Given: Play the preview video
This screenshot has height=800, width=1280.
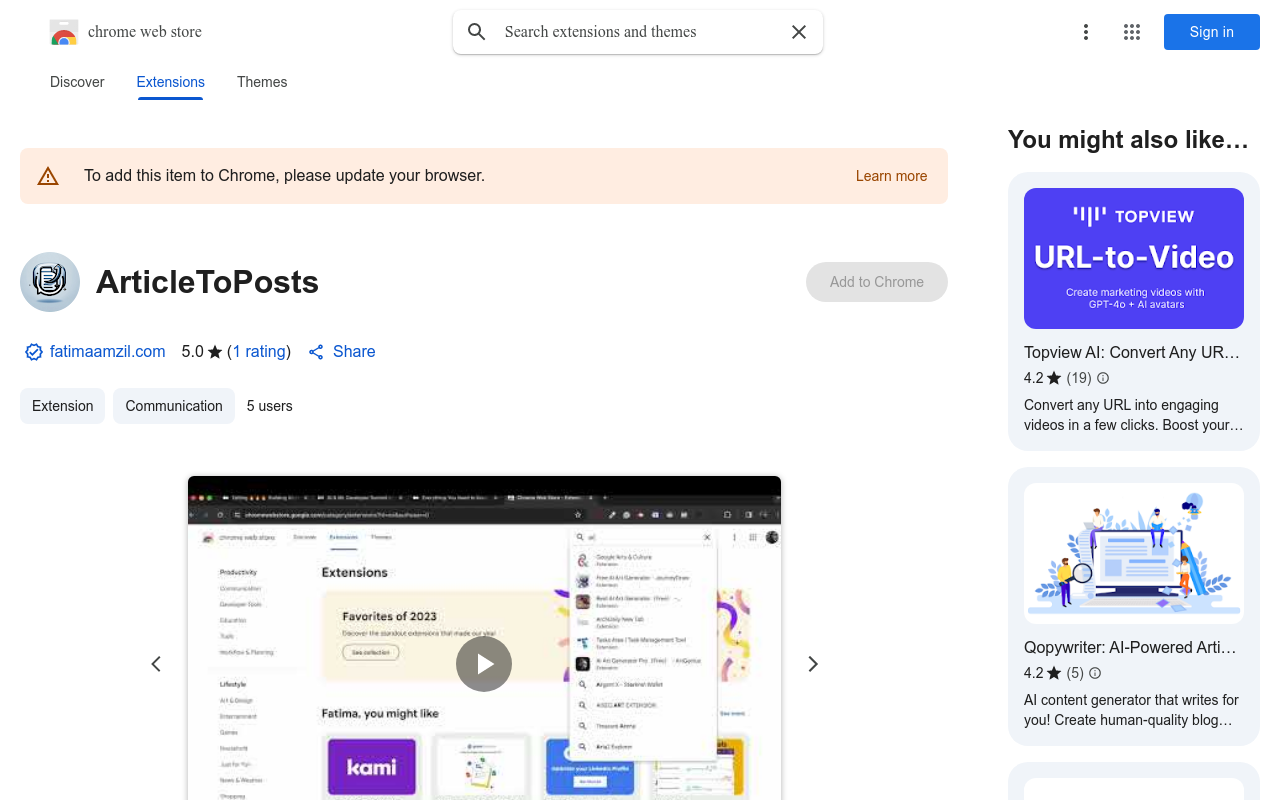Looking at the screenshot, I should coord(484,664).
